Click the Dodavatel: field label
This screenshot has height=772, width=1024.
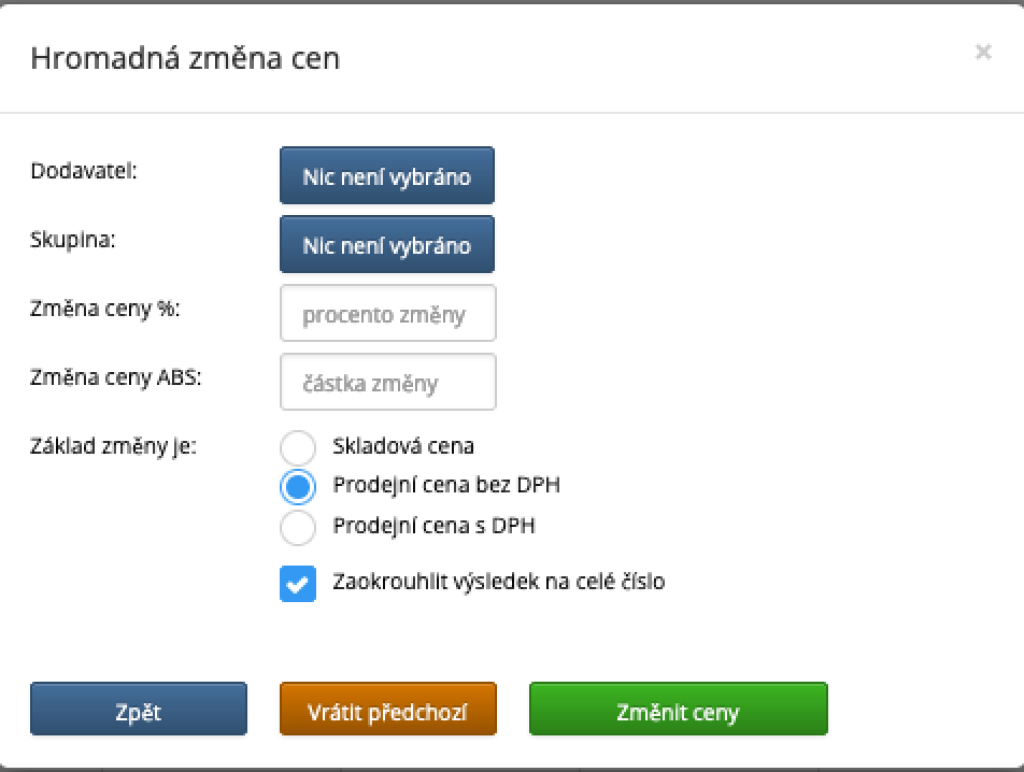pyautogui.click(x=84, y=170)
